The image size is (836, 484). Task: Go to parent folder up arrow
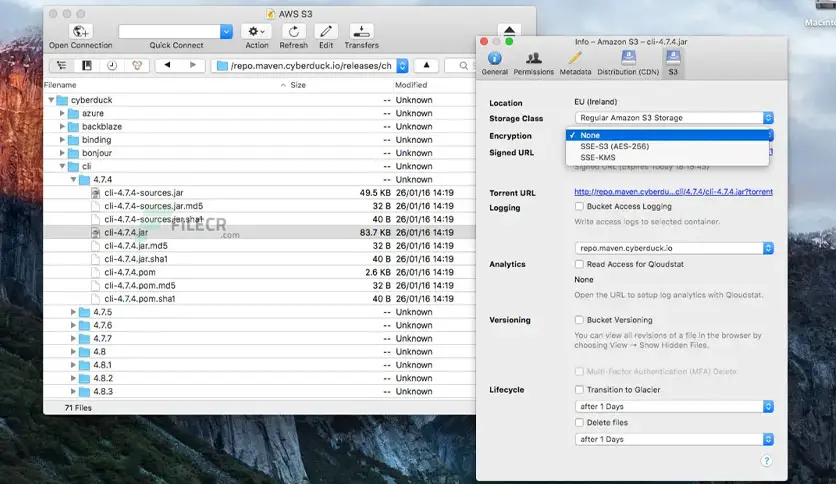coord(426,66)
